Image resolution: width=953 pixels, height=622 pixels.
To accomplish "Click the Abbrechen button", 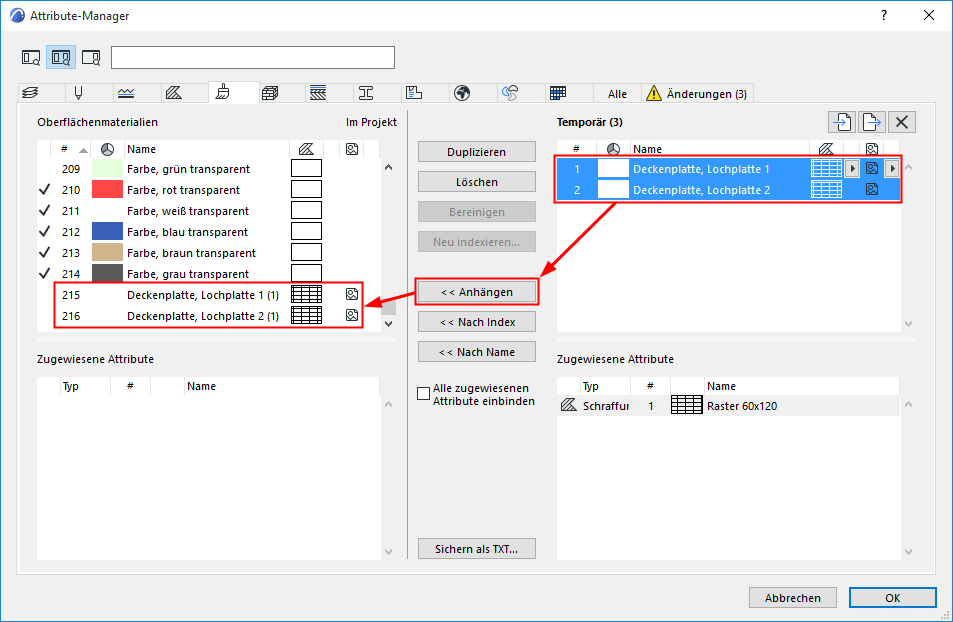I will pyautogui.click(x=793, y=598).
